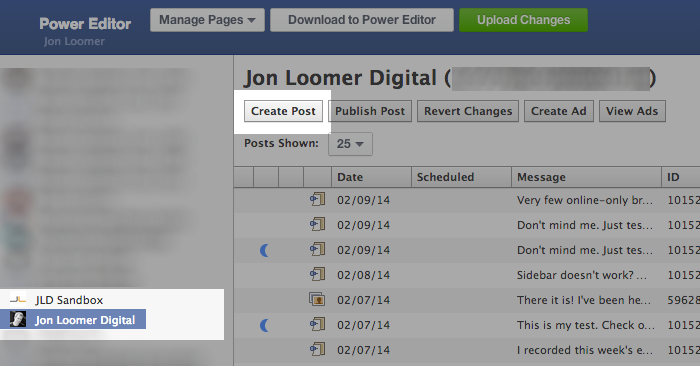Click moon icon on 'This is my test' row
Screen dimensions: 700x366
point(264,325)
